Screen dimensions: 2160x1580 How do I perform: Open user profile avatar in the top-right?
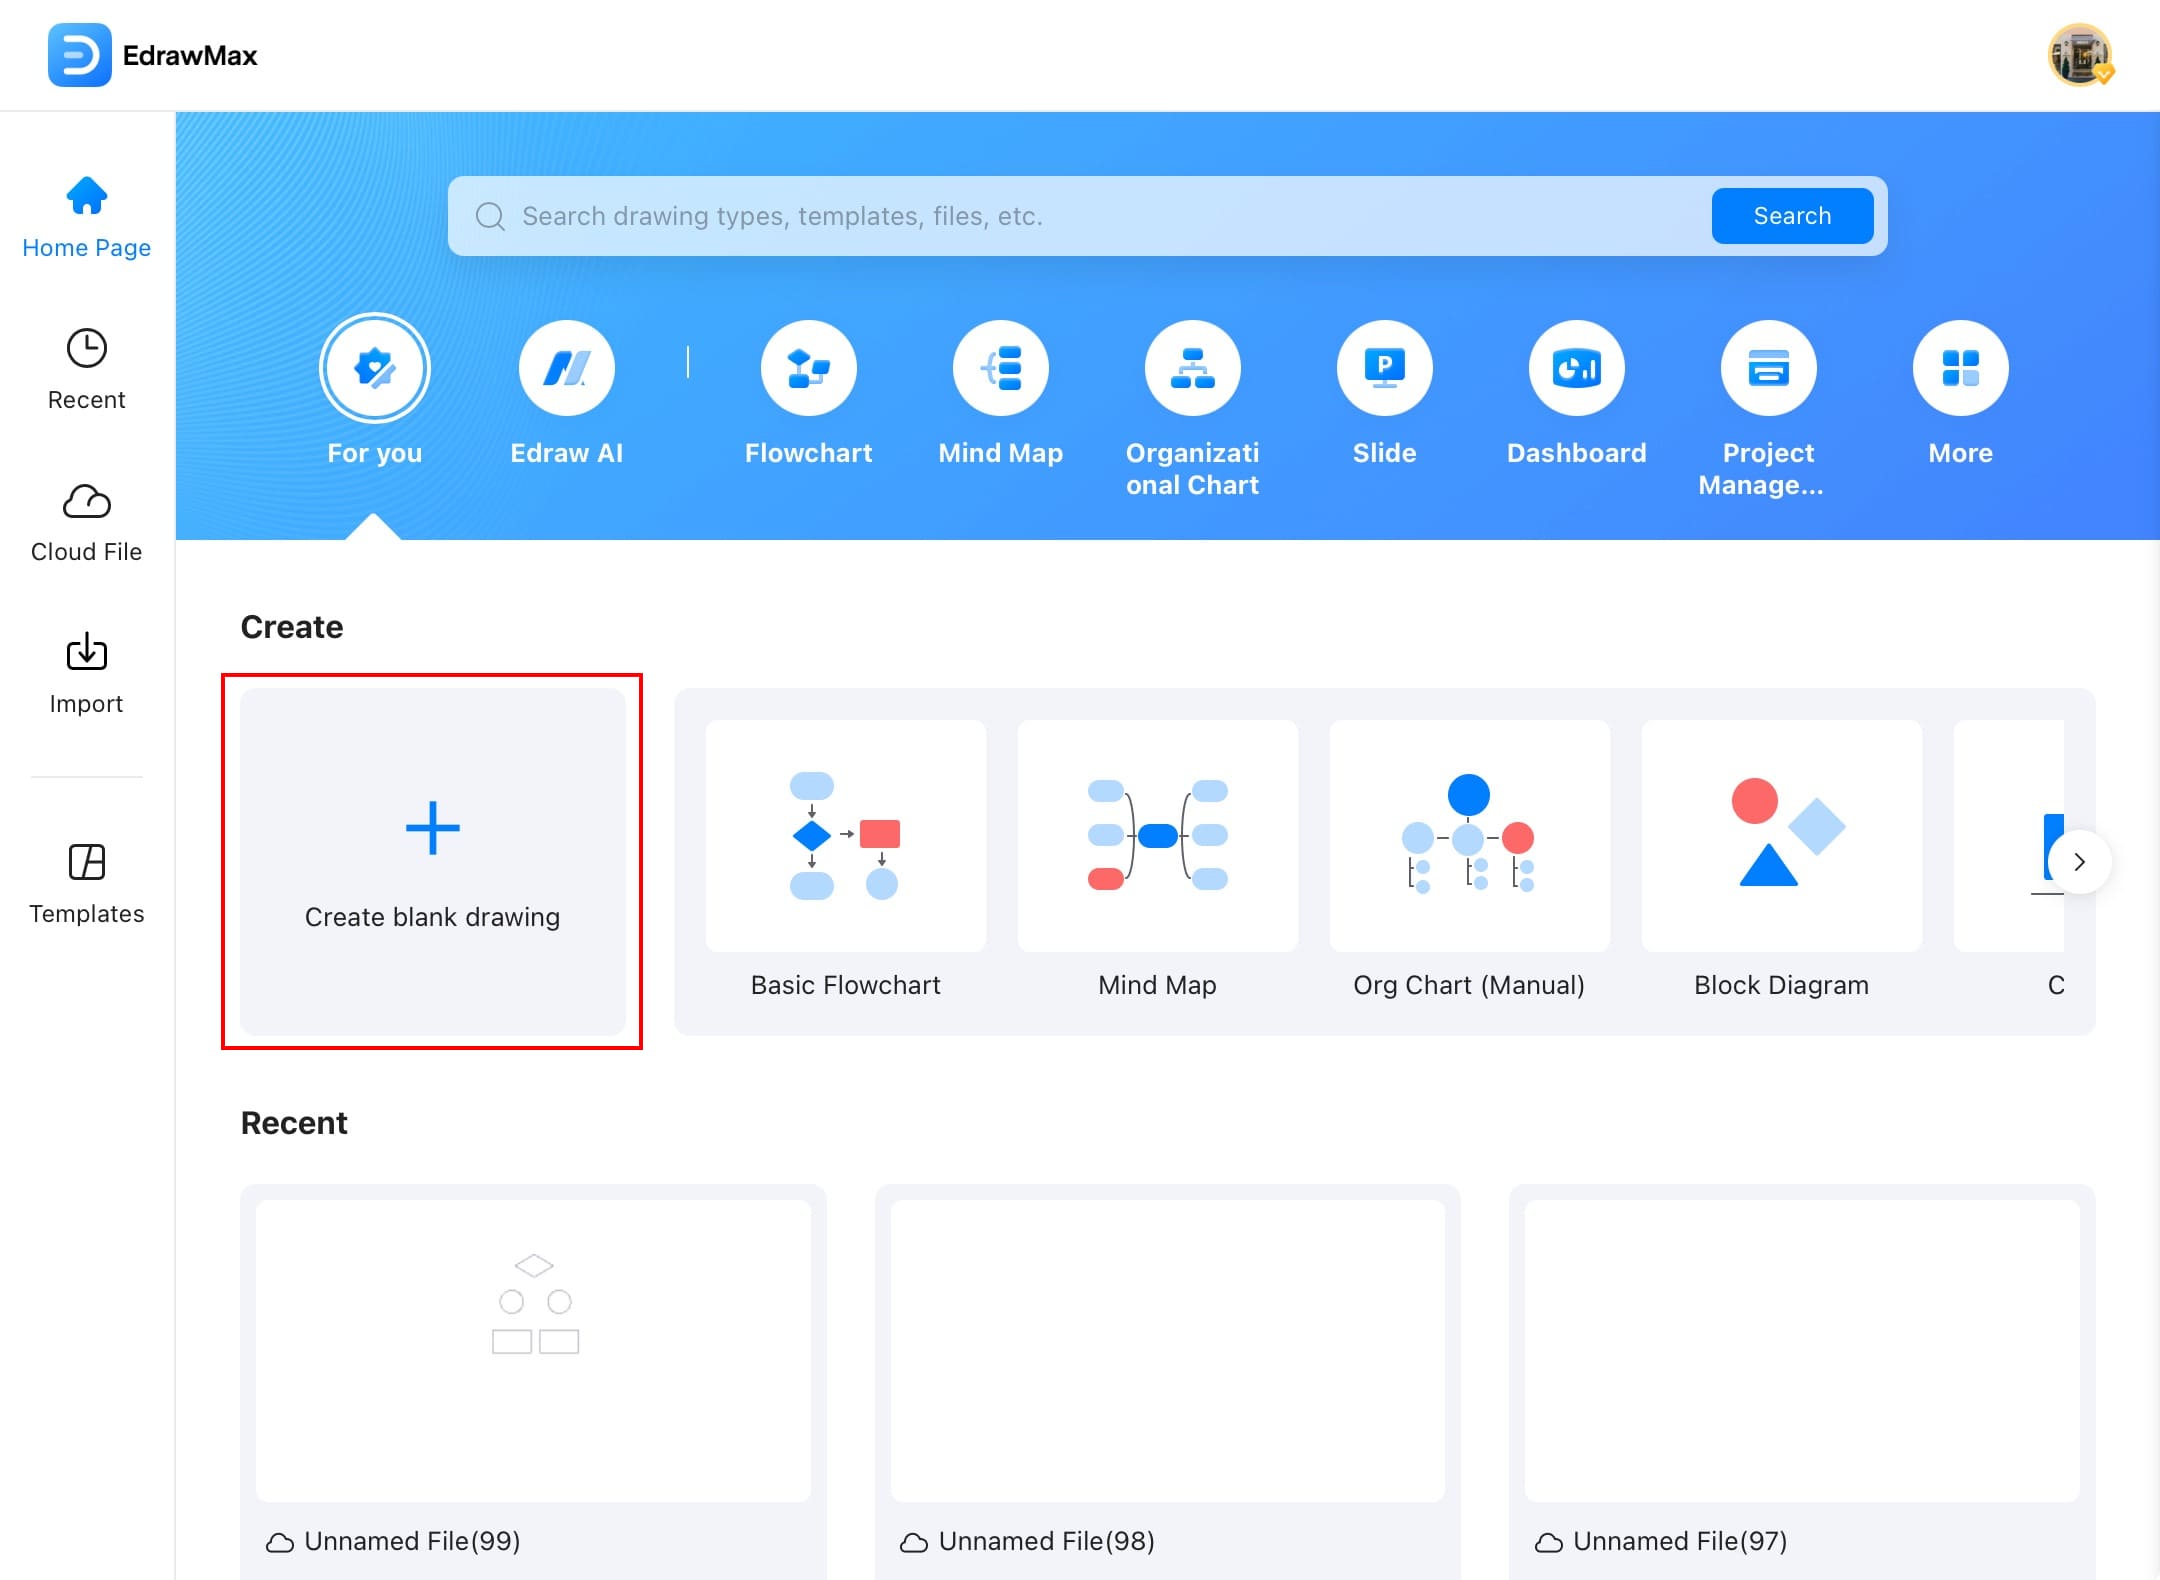(x=2079, y=56)
